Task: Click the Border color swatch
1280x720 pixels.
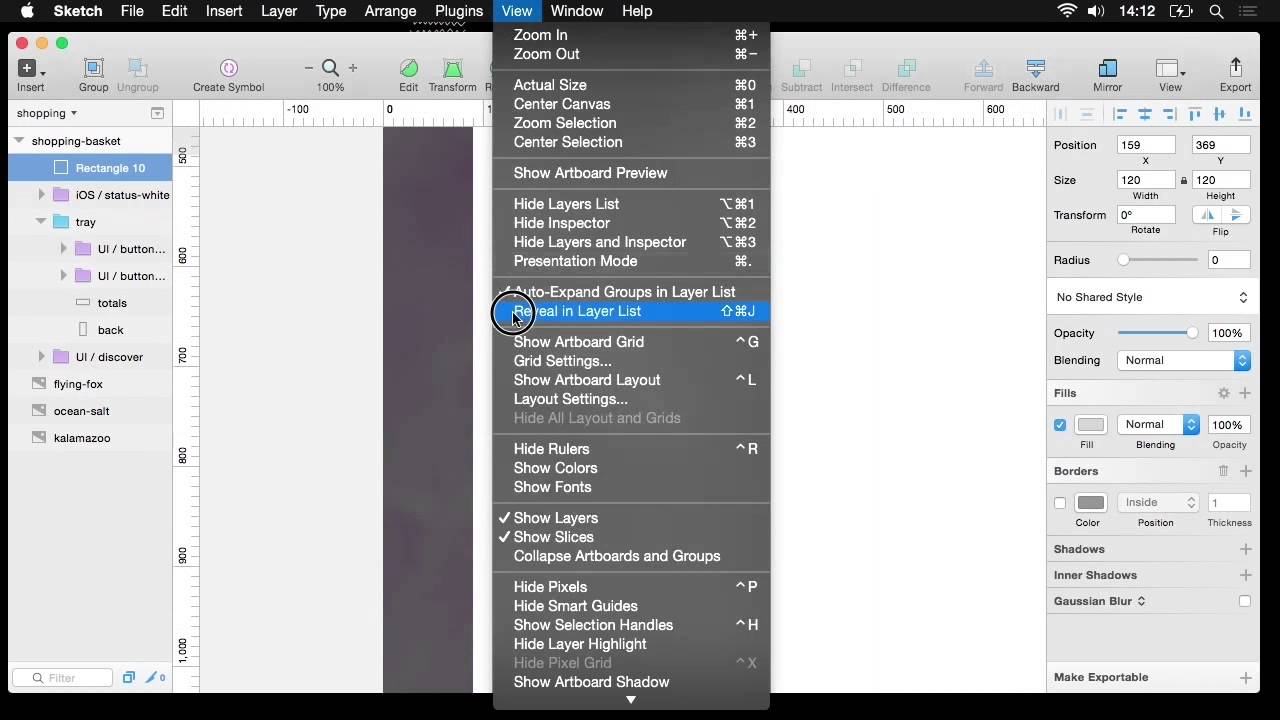Action: [x=1091, y=503]
